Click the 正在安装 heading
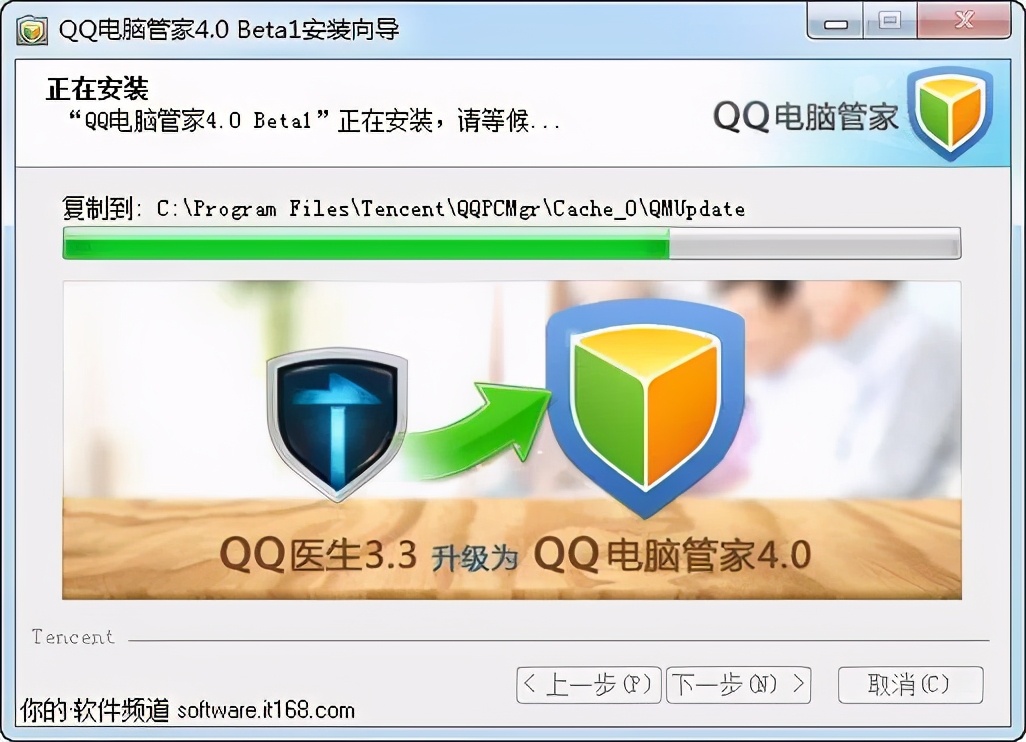This screenshot has height=742, width=1026. (97, 88)
